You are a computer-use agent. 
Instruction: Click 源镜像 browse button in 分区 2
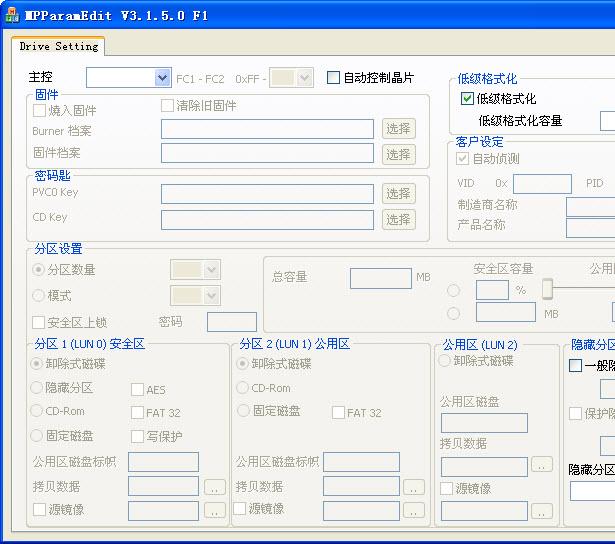point(414,510)
